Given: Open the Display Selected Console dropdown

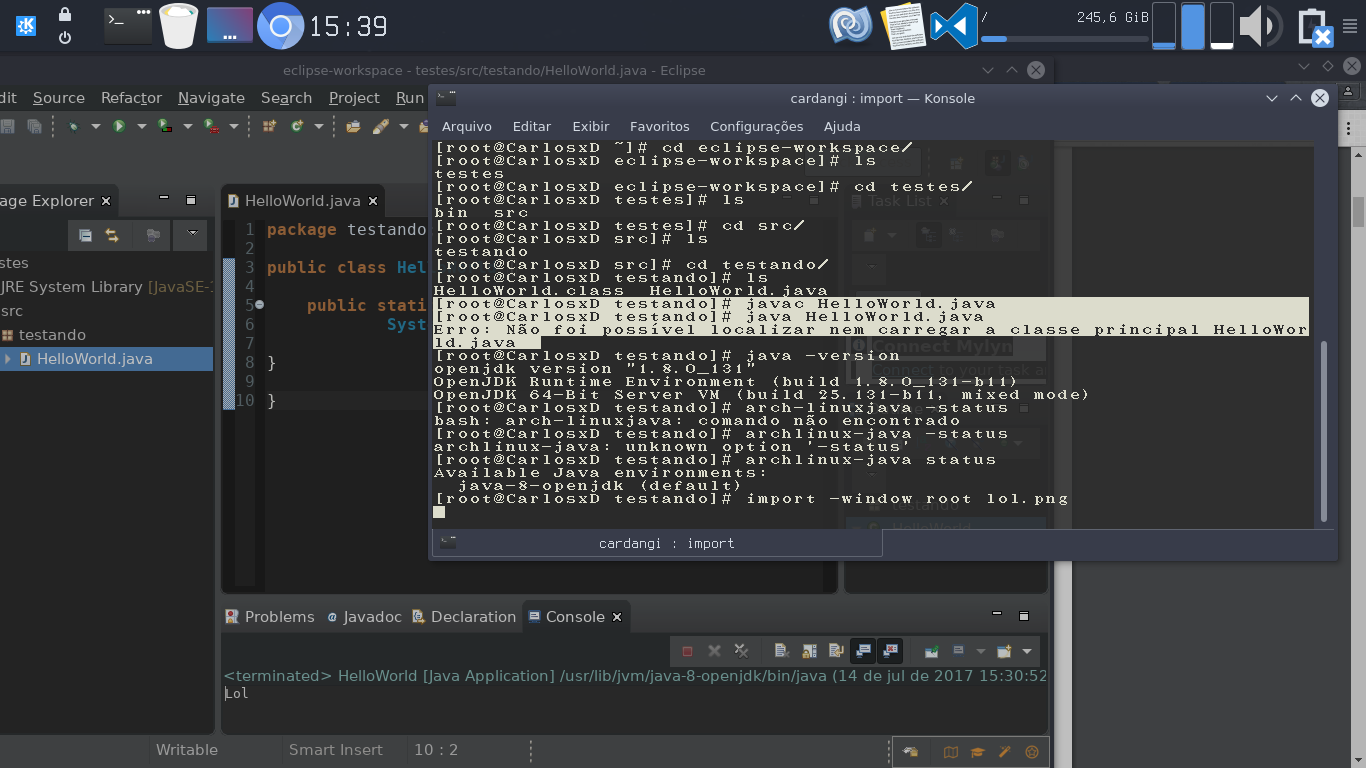Looking at the screenshot, I should pos(980,652).
